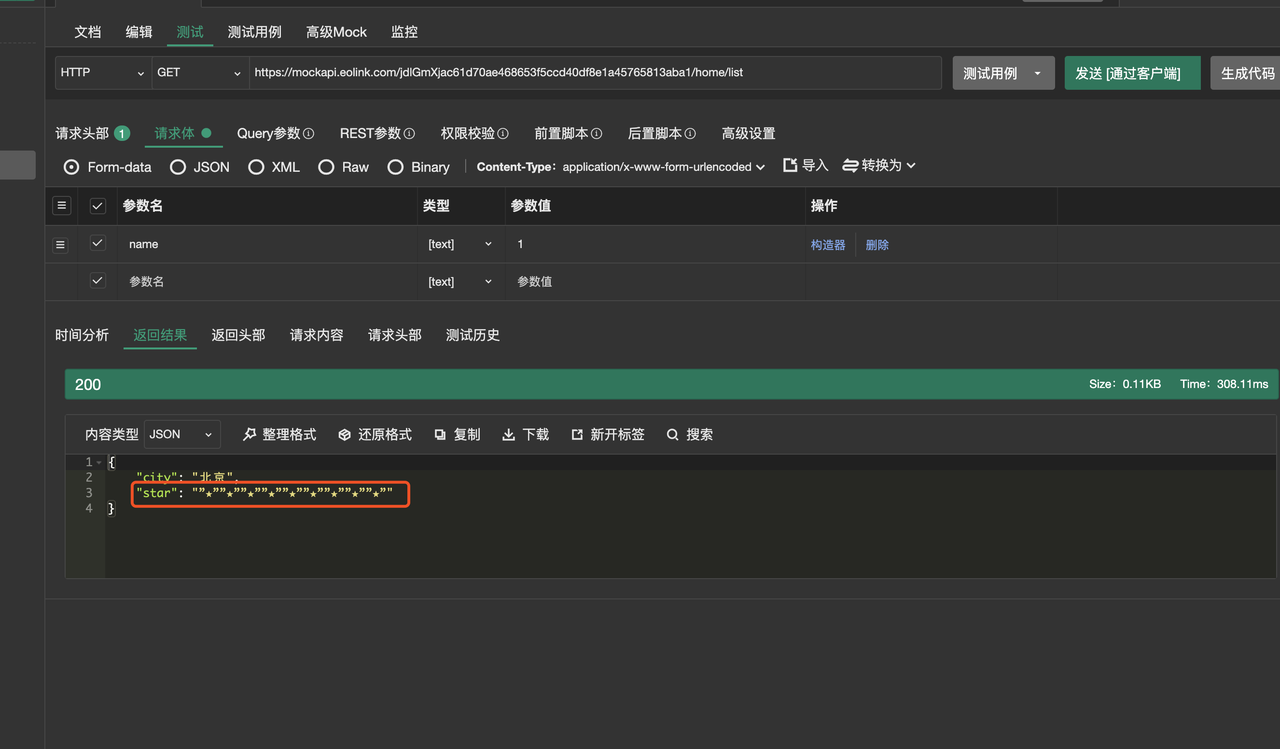Open the 高级设置 tab
1280x749 pixels.
(748, 133)
